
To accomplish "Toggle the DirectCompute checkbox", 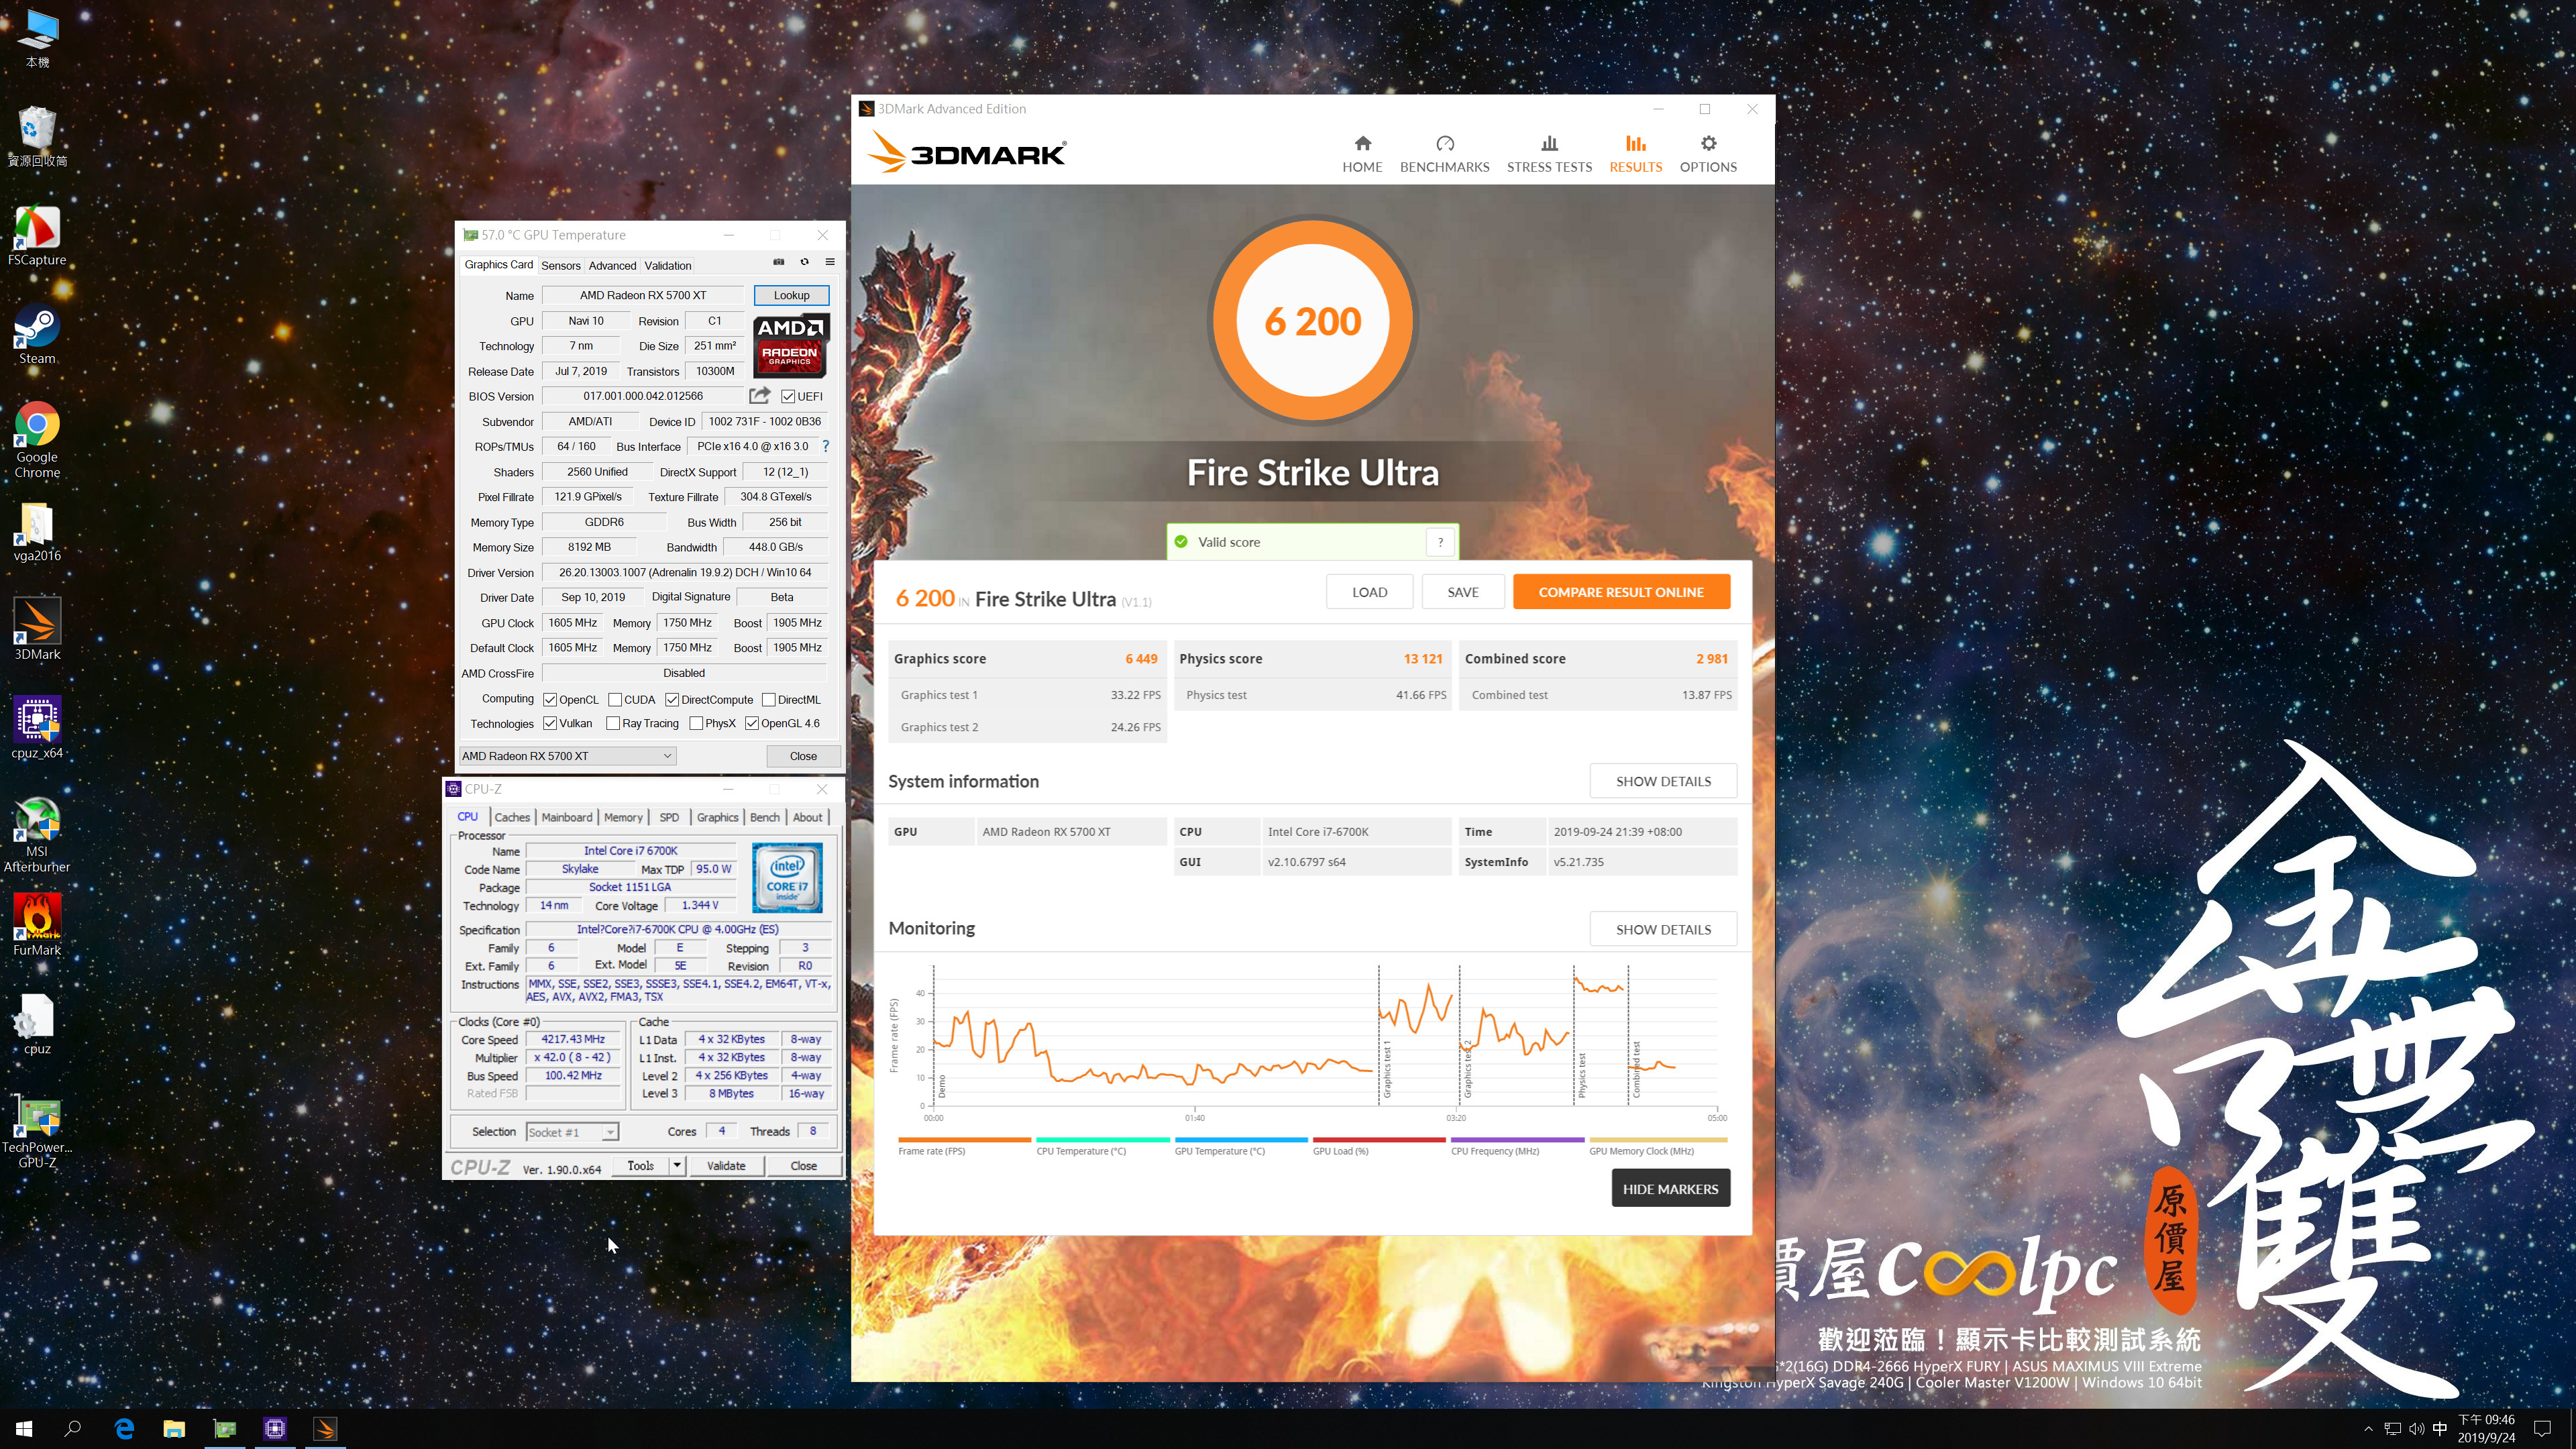I will 672,700.
